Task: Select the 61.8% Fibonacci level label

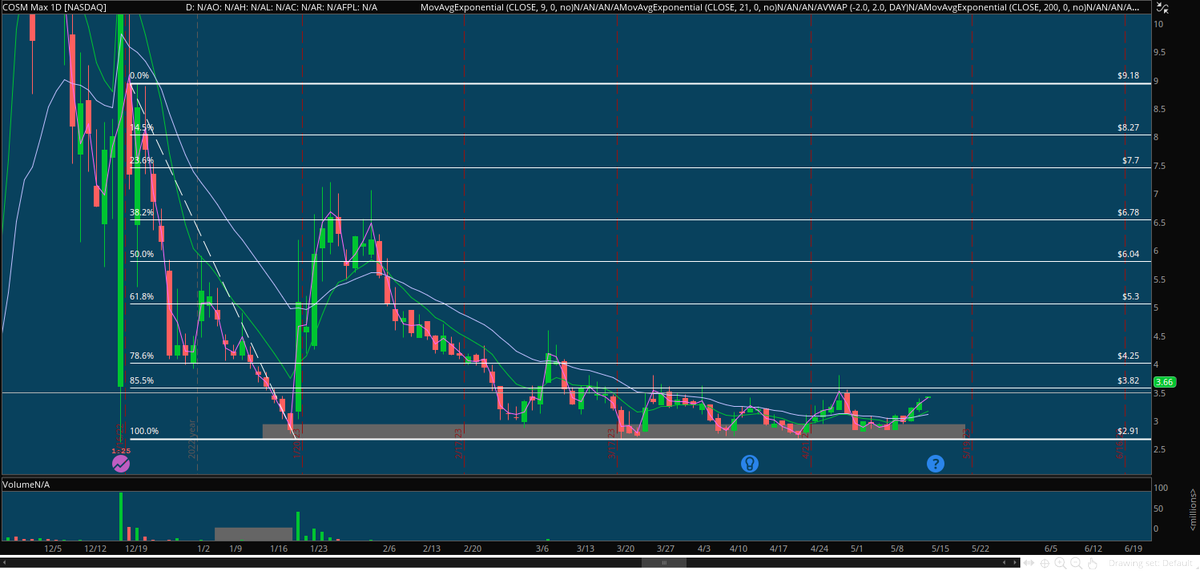Action: pos(141,296)
